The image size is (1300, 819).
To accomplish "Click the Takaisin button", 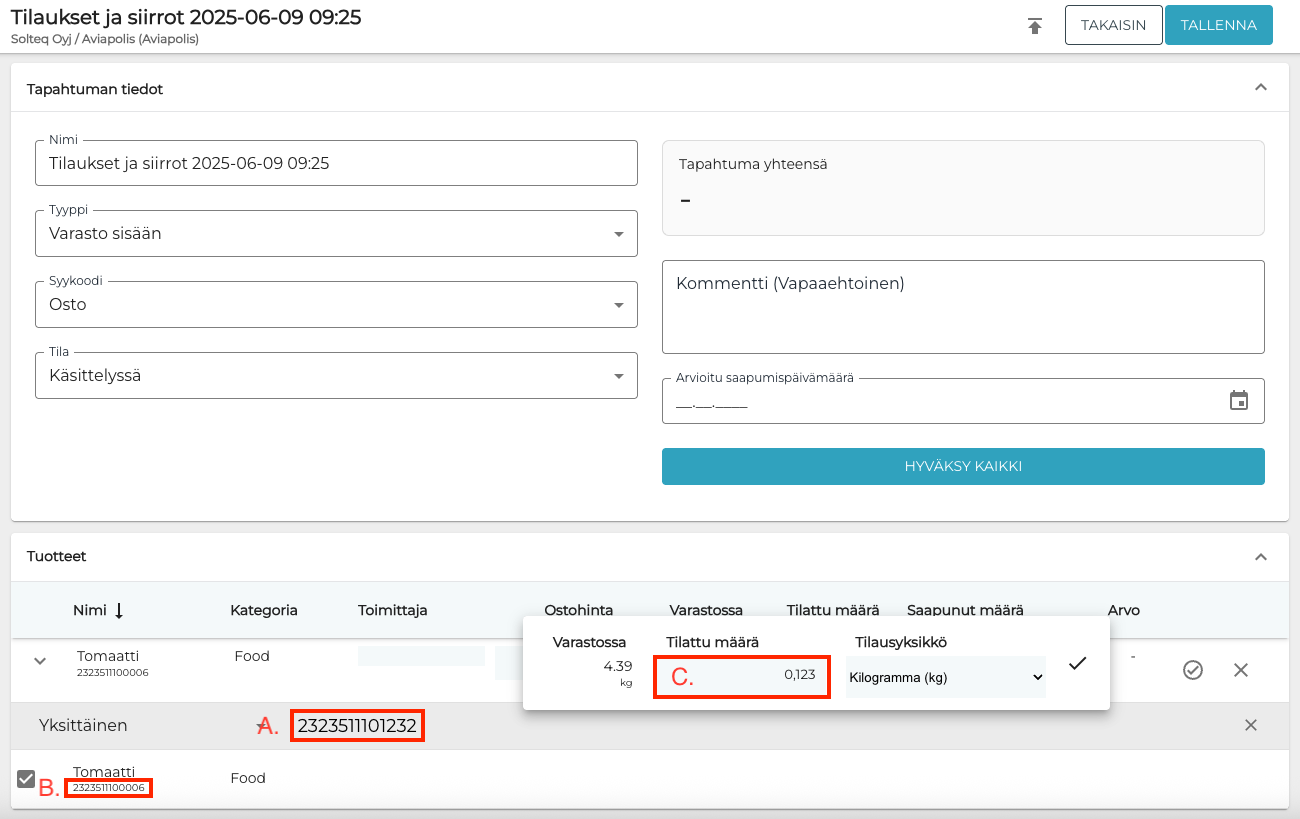I will (1113, 26).
